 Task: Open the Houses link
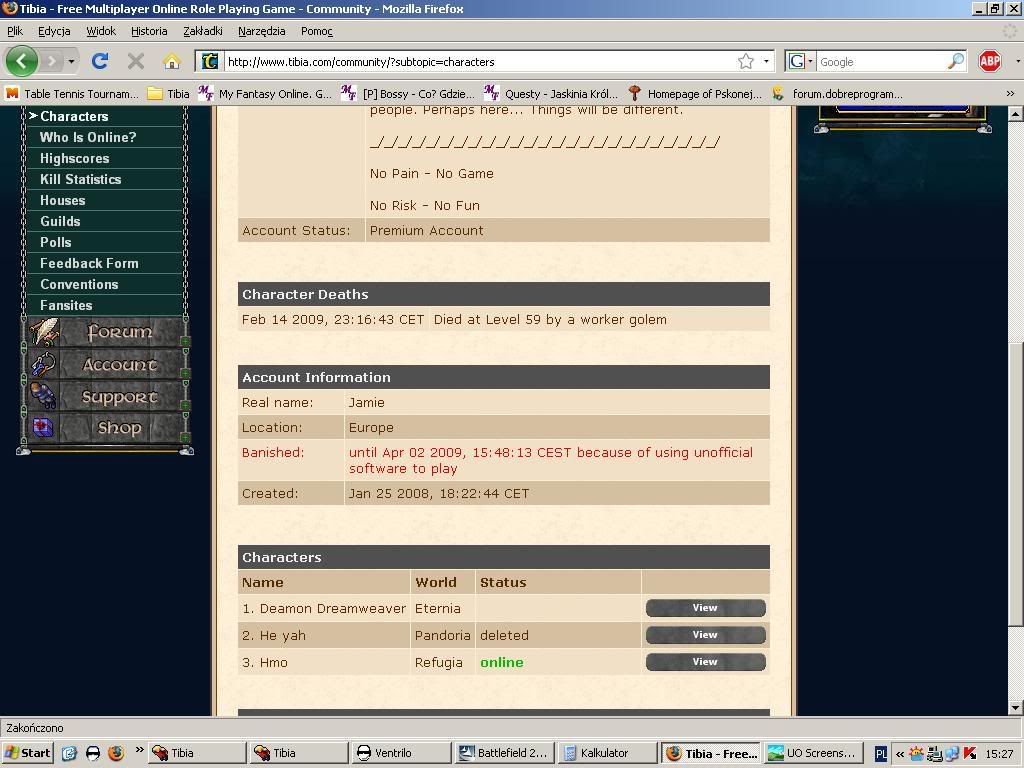(x=63, y=200)
